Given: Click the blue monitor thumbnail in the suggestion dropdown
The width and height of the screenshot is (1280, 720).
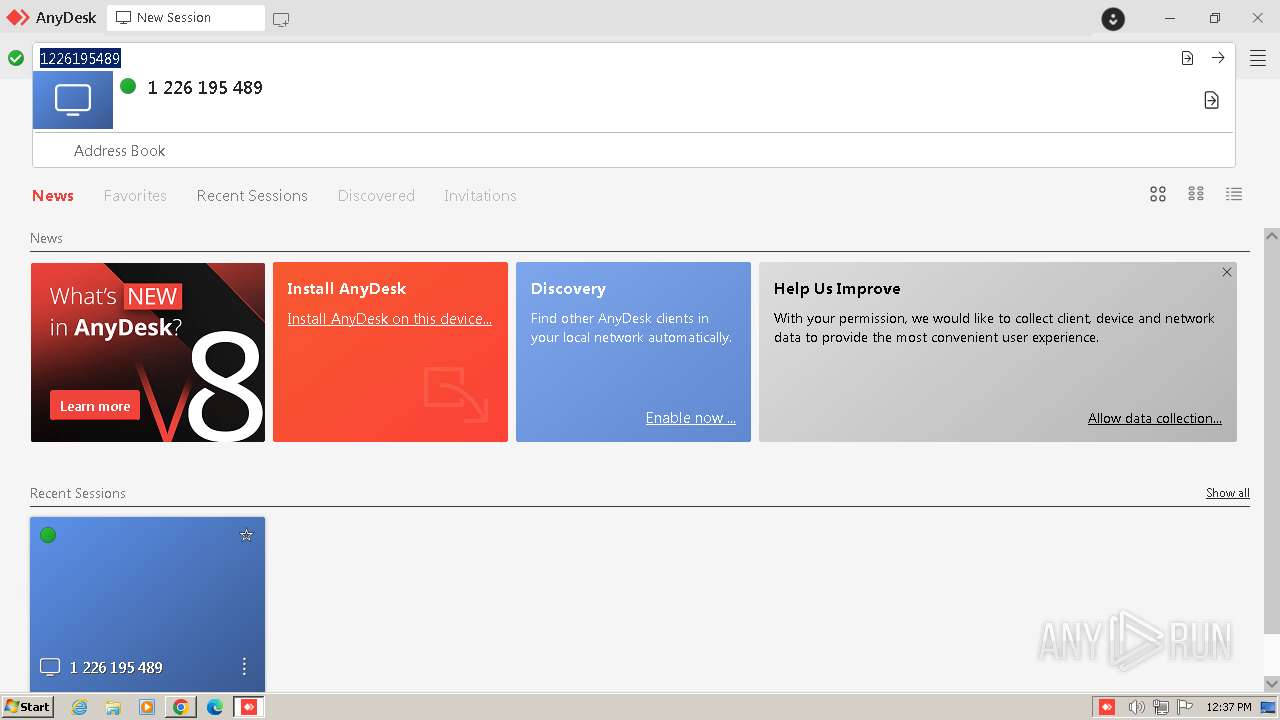Looking at the screenshot, I should (73, 100).
